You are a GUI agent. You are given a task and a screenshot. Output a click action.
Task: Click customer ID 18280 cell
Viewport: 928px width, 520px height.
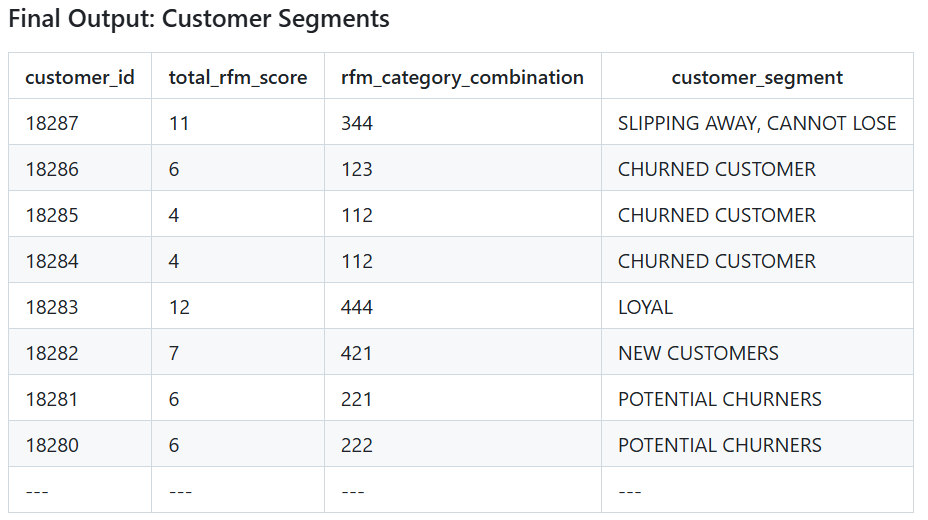(x=52, y=445)
